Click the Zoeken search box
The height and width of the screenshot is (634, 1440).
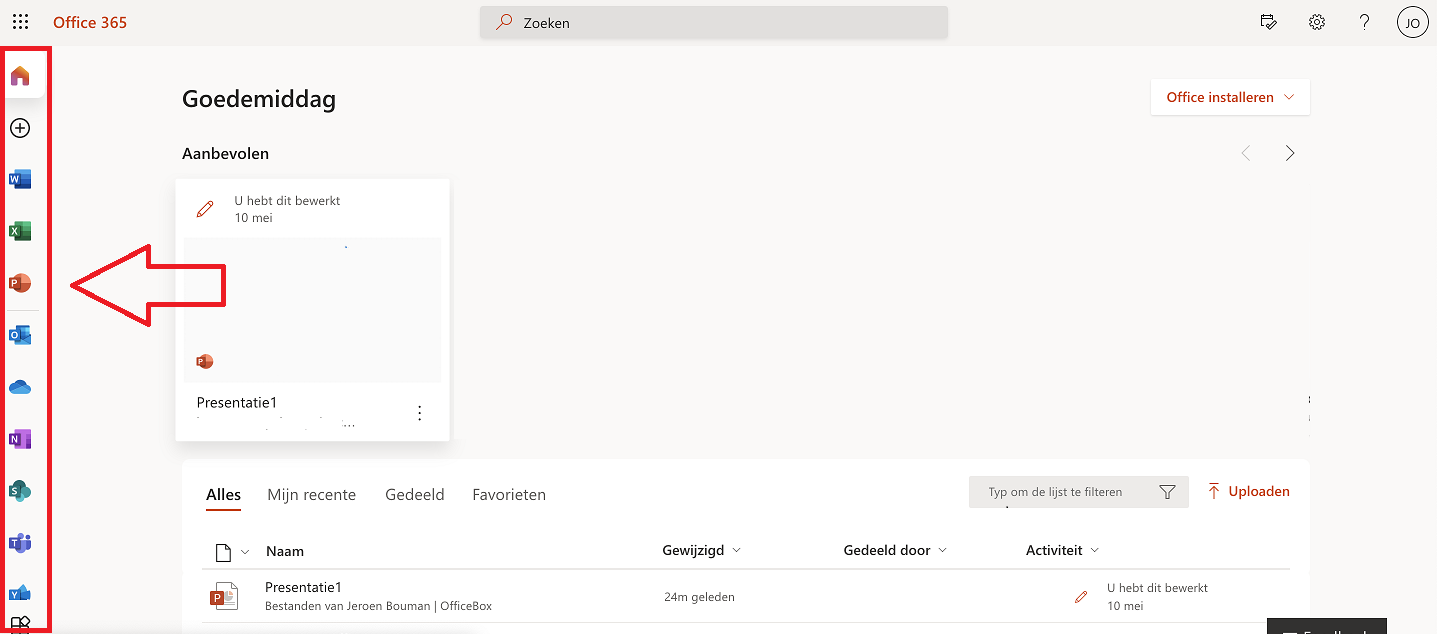coord(714,22)
